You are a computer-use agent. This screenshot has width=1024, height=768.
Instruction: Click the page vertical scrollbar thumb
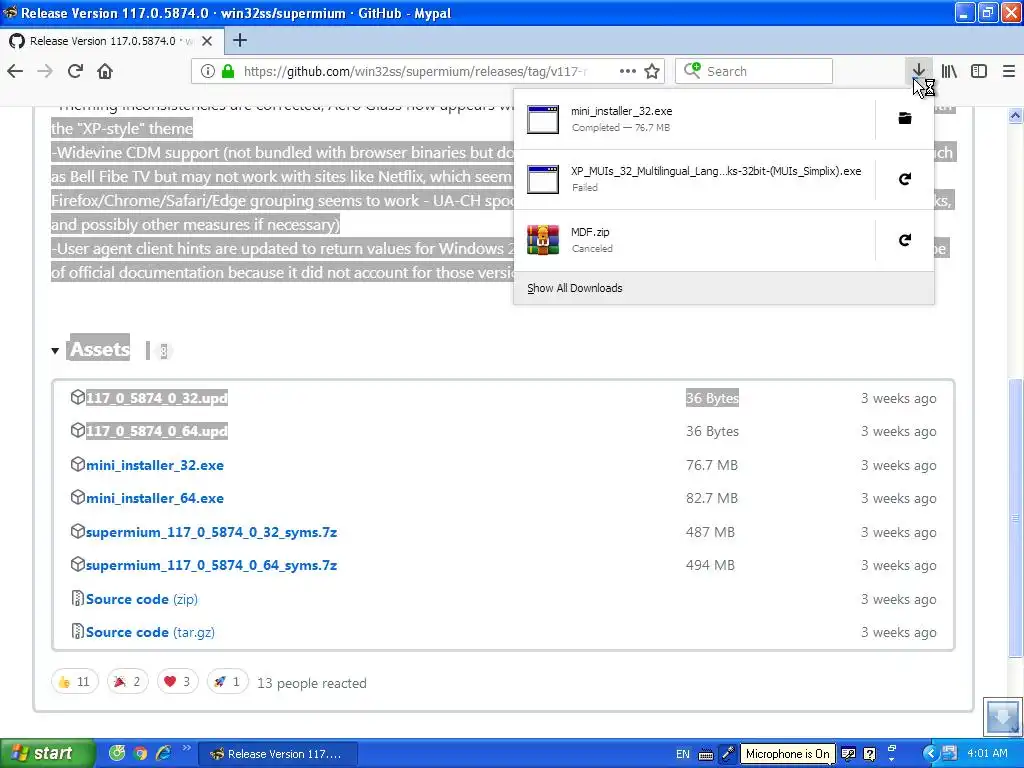[1015, 518]
